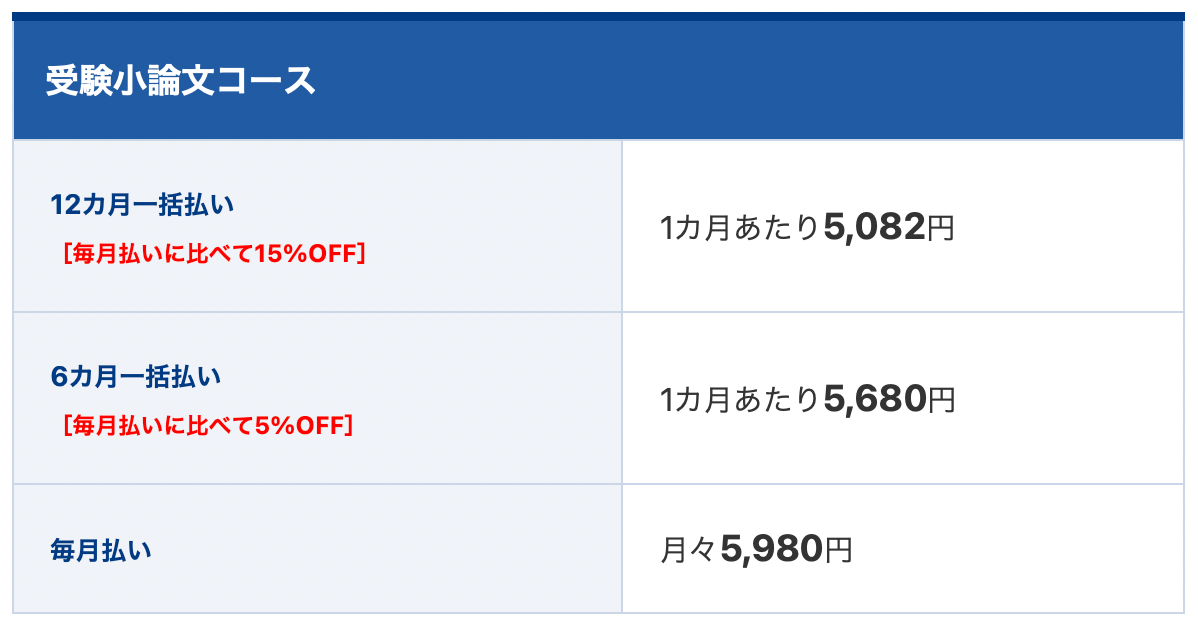Select the 12カ月一括払い plan label
Image resolution: width=1198 pixels, height=626 pixels.
pos(142,205)
